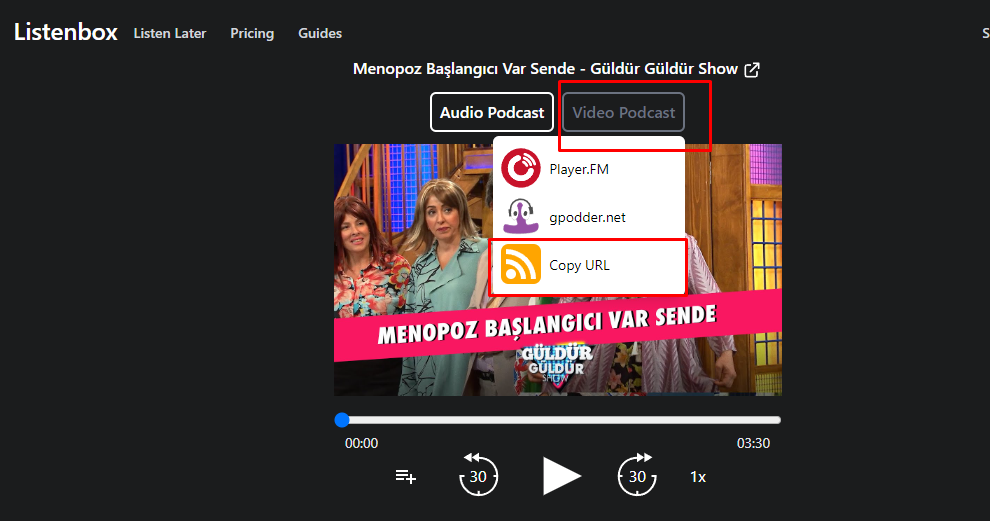Go to Listen Later page
990x521 pixels.
click(170, 33)
